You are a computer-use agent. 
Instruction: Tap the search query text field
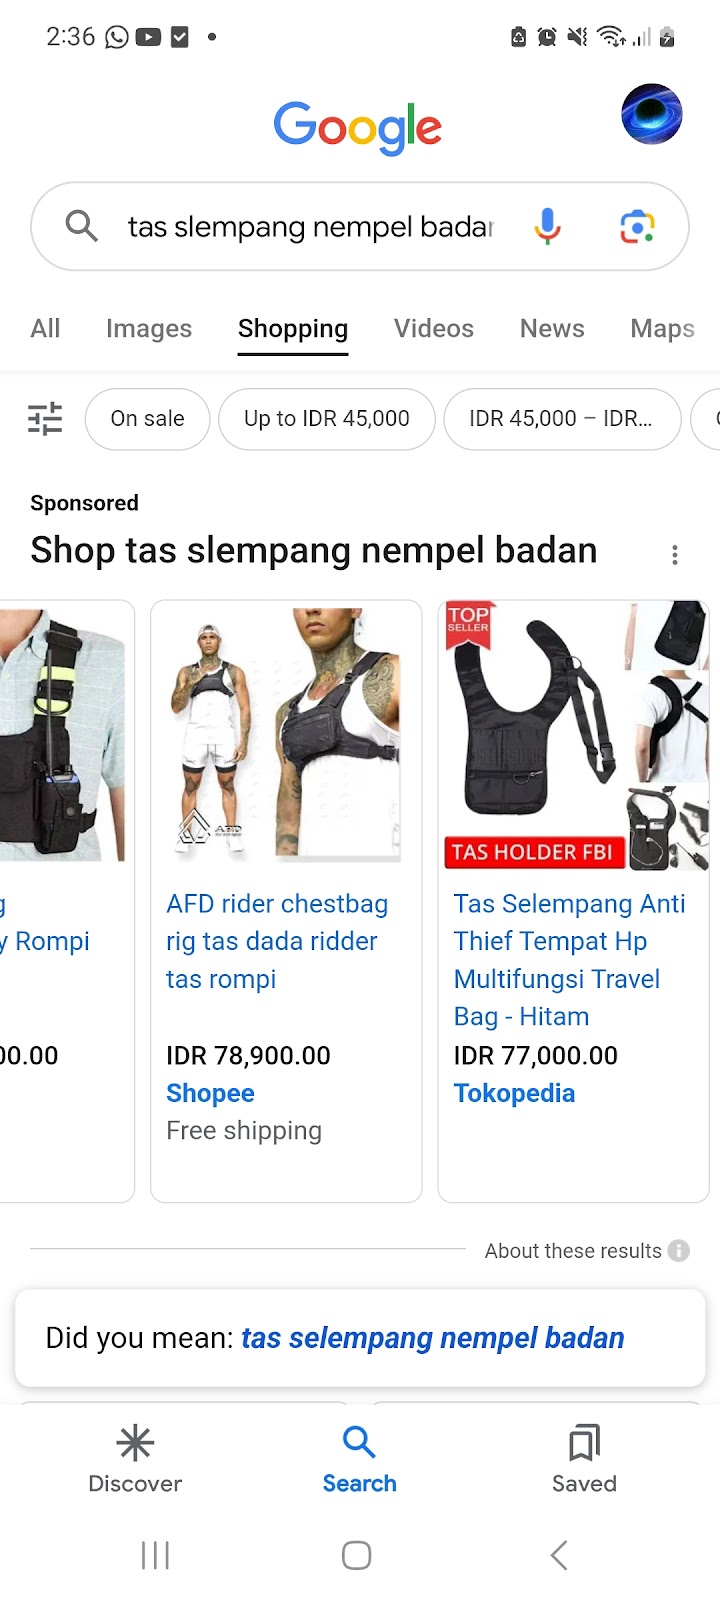(311, 227)
